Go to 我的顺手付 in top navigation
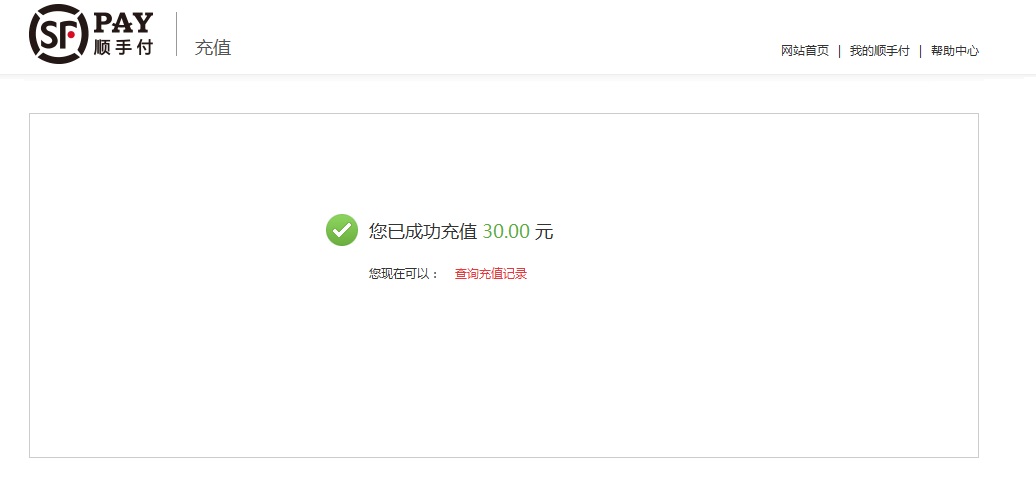 (879, 51)
